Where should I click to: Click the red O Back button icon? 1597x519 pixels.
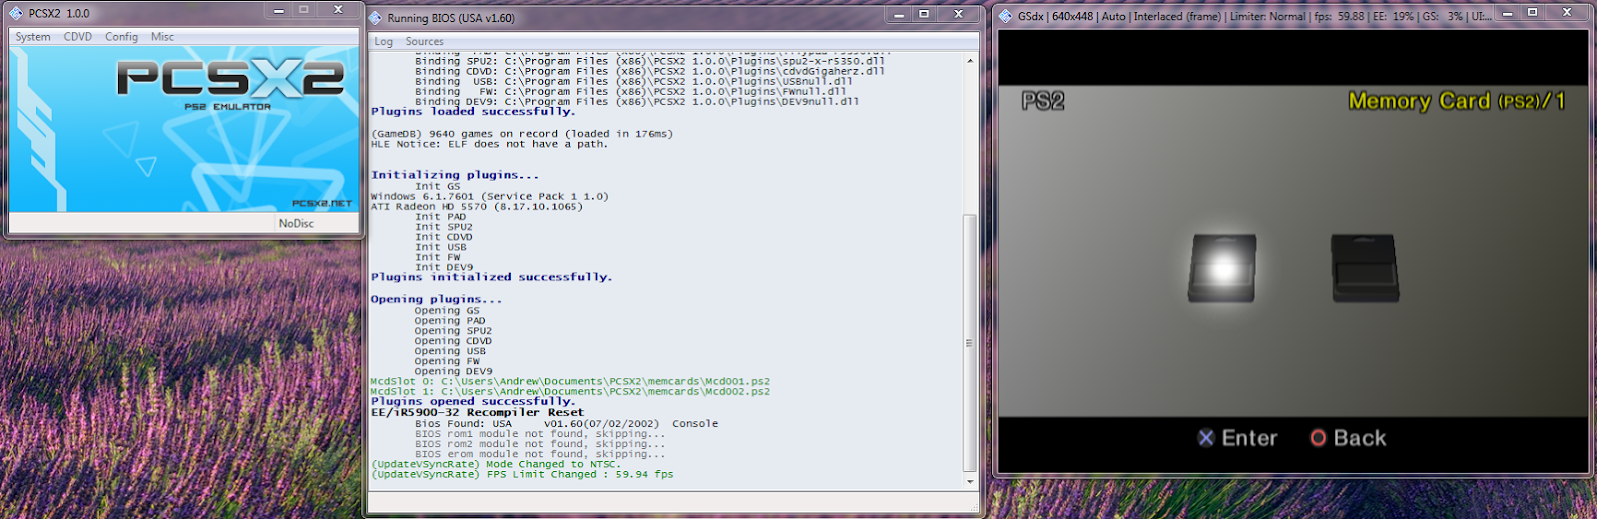[1318, 438]
